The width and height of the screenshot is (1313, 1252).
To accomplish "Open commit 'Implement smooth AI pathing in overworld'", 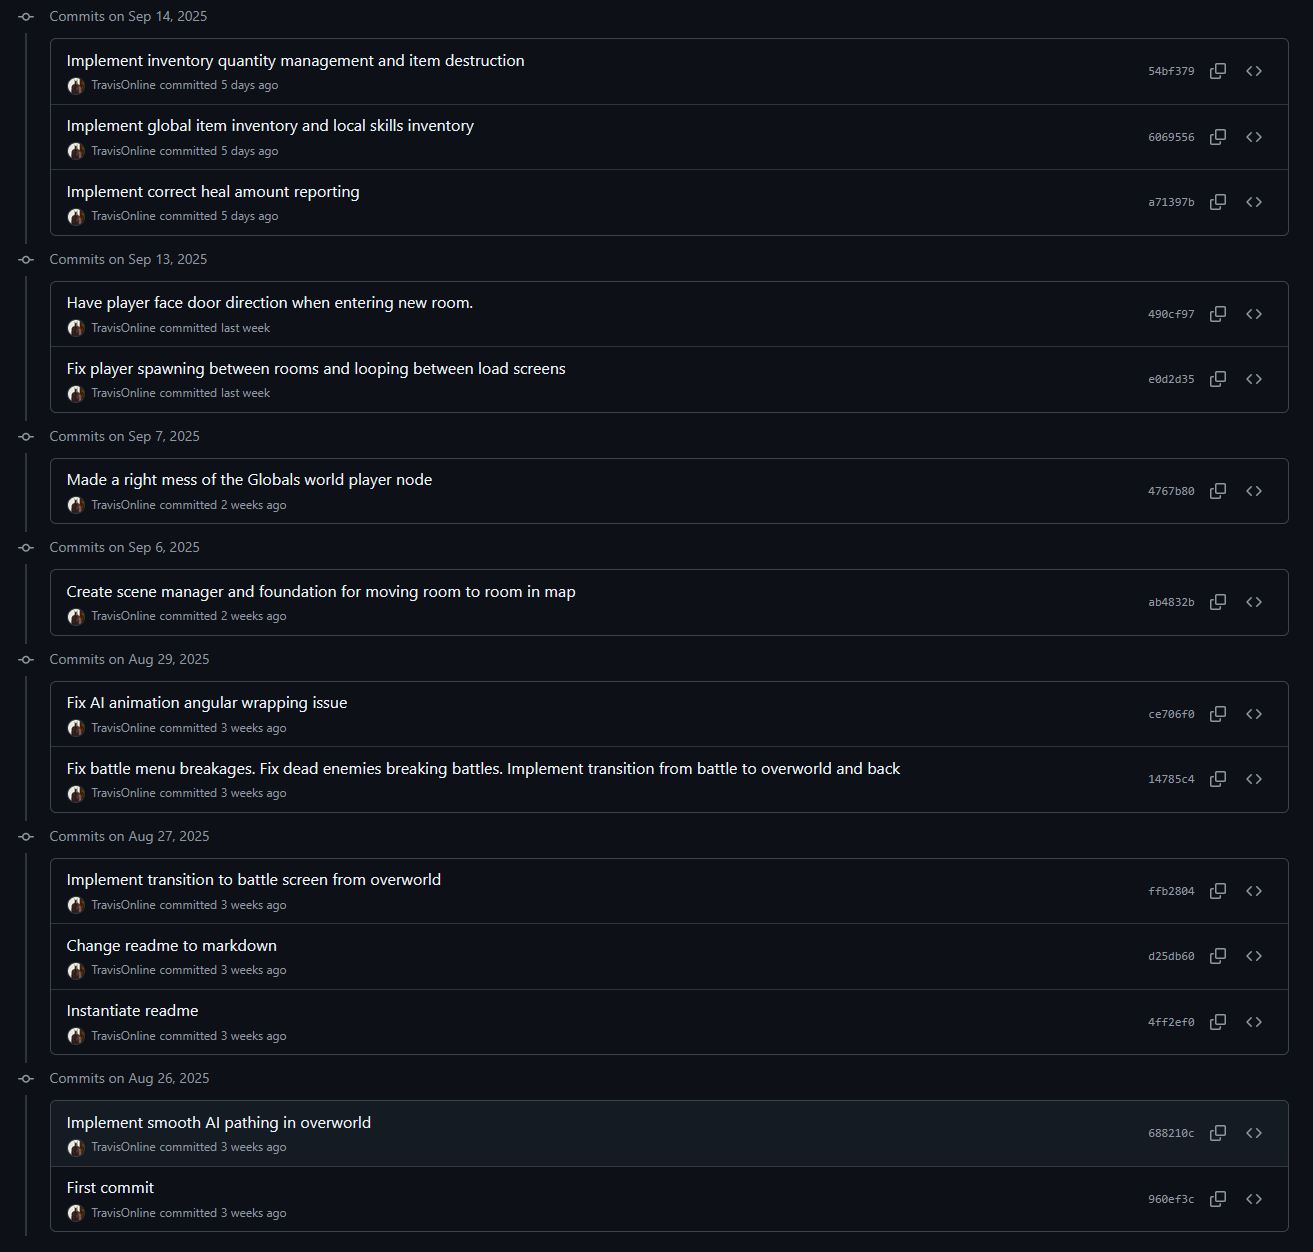I will pyautogui.click(x=218, y=1122).
